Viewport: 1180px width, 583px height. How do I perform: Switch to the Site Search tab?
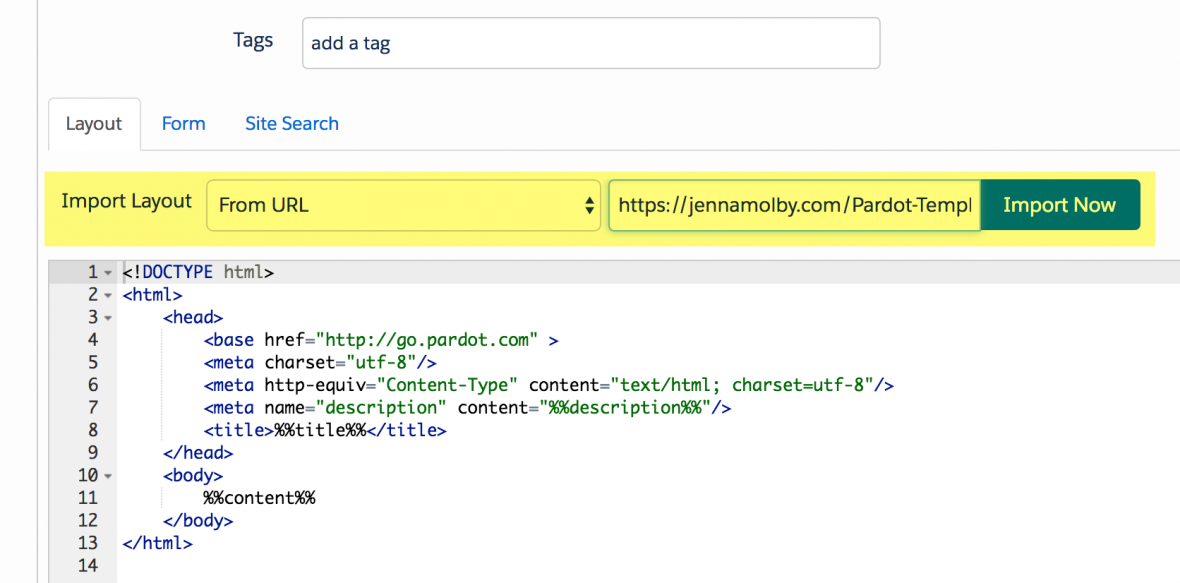tap(292, 124)
